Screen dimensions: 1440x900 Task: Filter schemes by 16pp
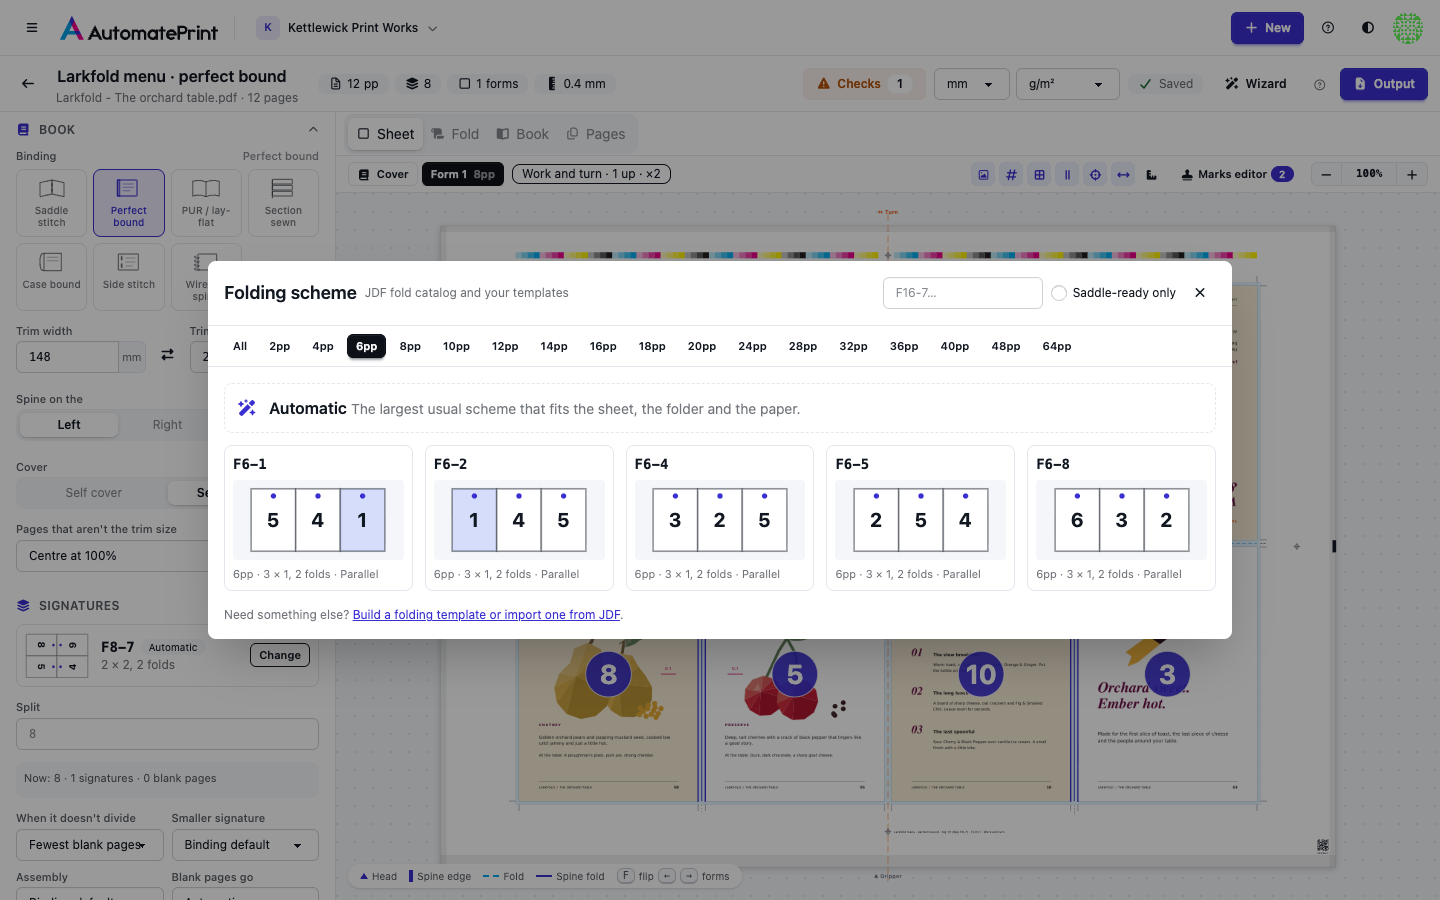click(603, 346)
